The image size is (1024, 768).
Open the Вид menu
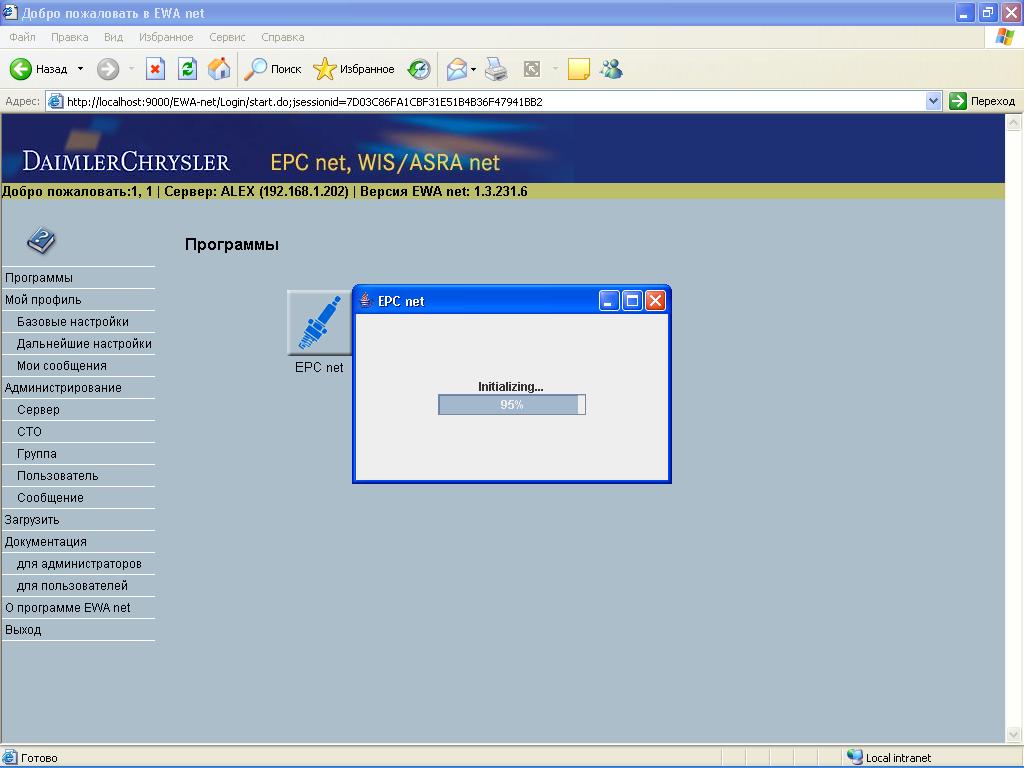pos(113,37)
